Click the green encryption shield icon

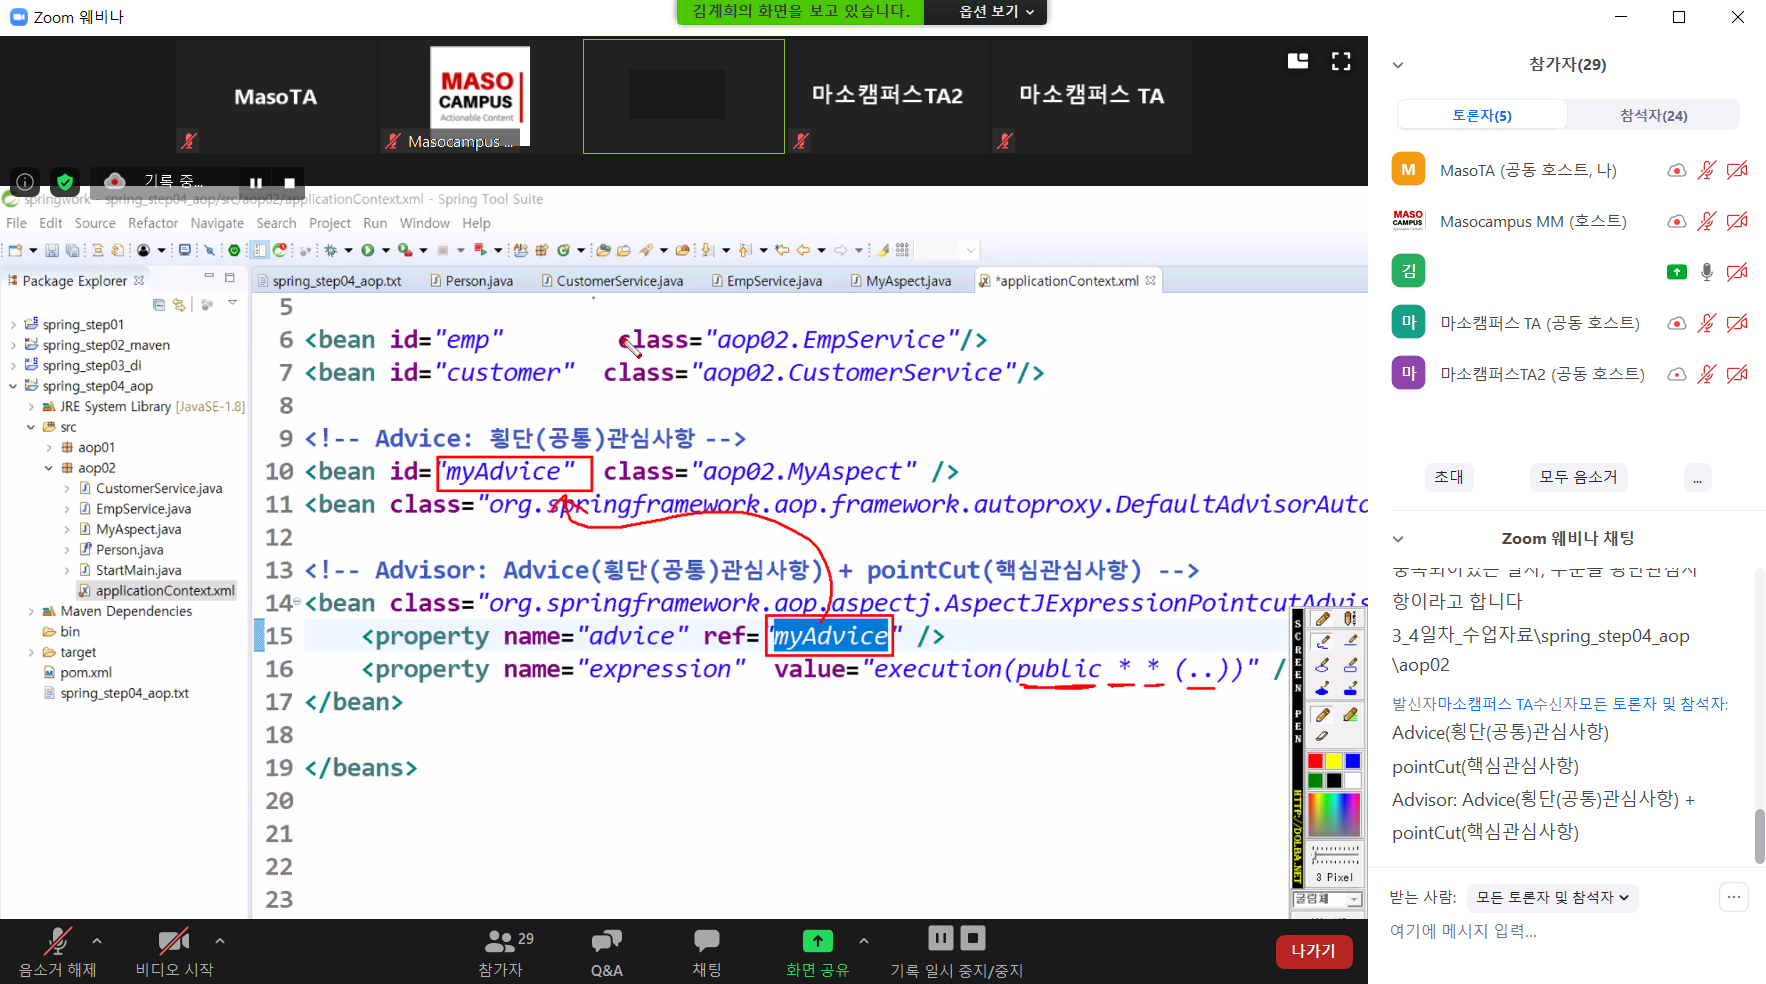pos(65,182)
